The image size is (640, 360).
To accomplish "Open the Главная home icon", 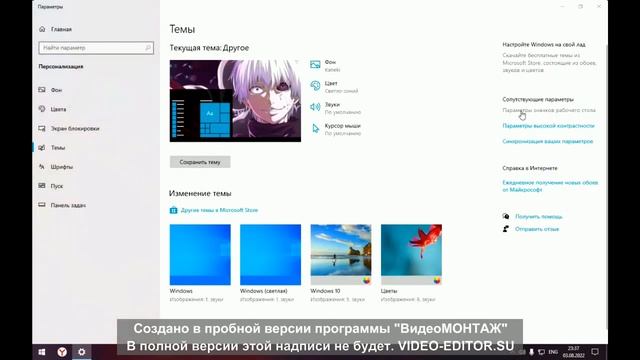I will tap(42, 29).
